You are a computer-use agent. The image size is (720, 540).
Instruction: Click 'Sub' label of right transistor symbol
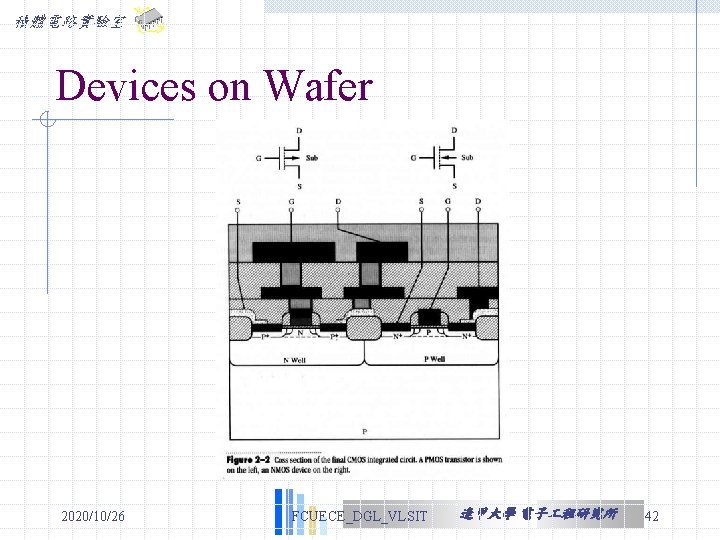[x=467, y=158]
